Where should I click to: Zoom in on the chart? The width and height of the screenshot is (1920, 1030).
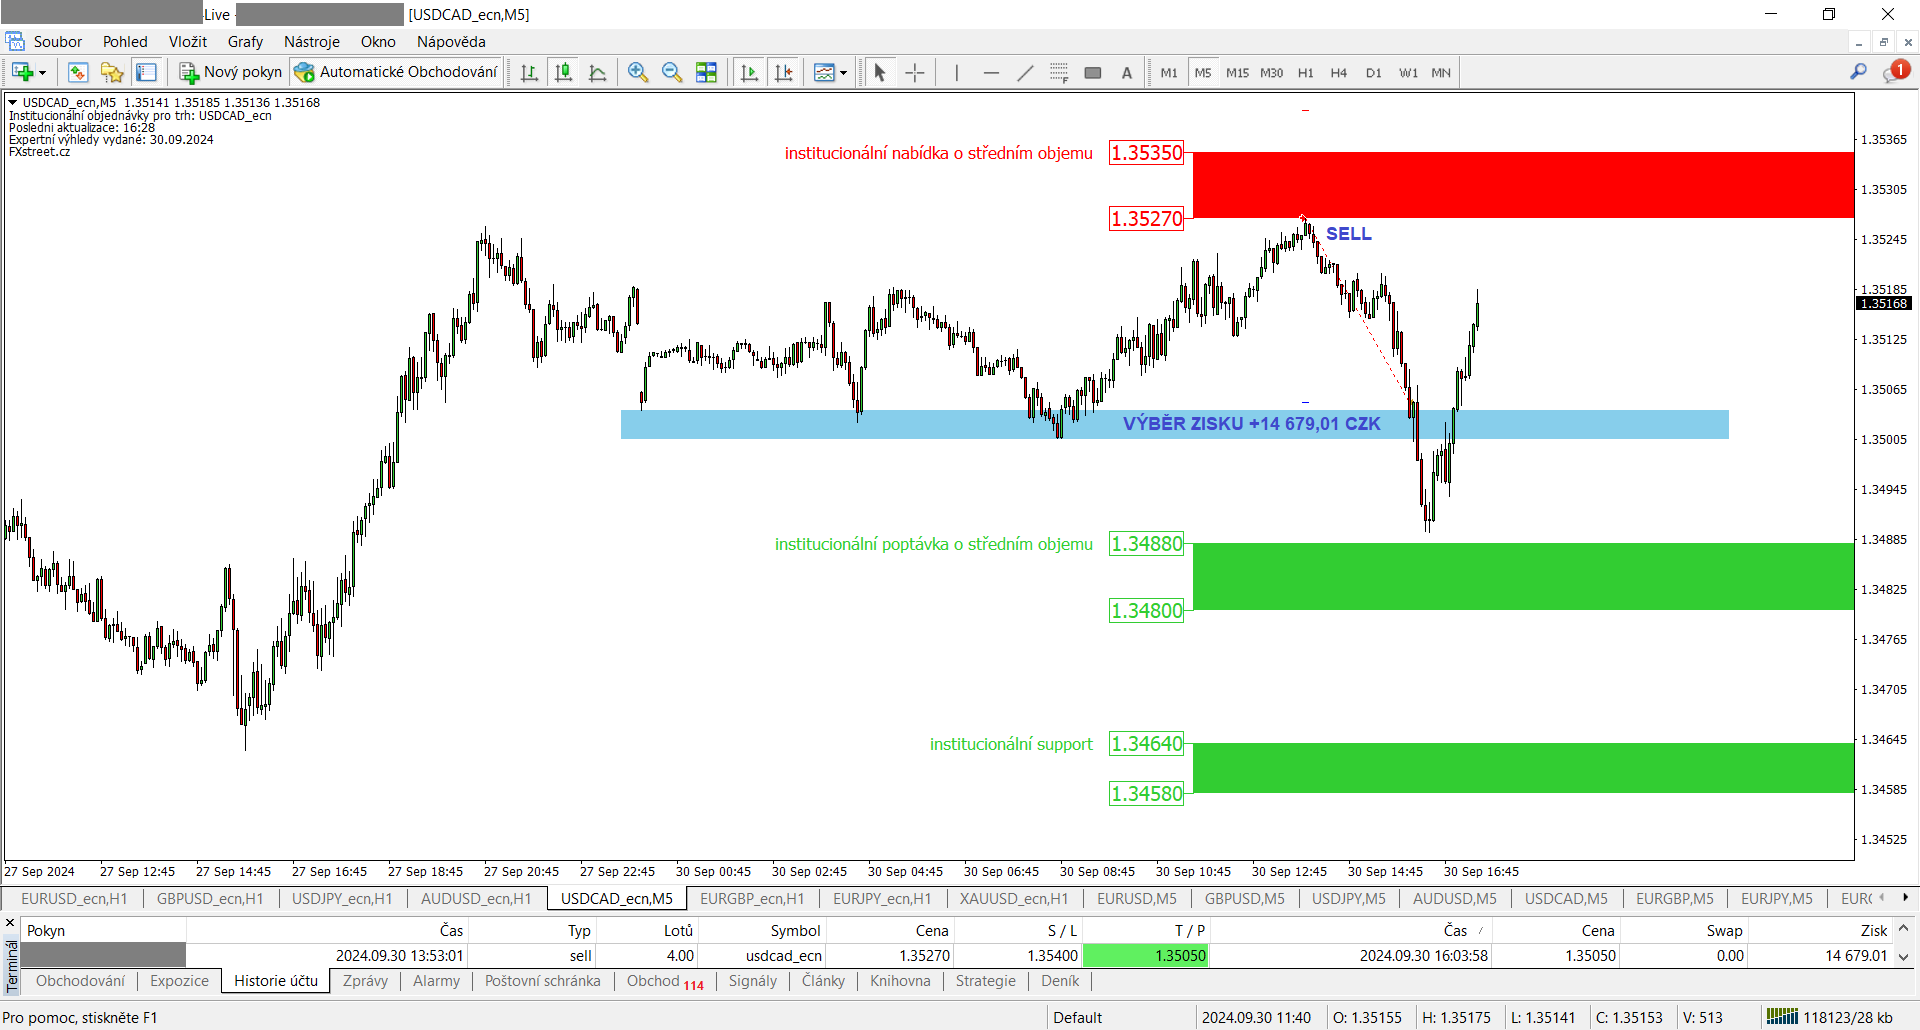[638, 72]
